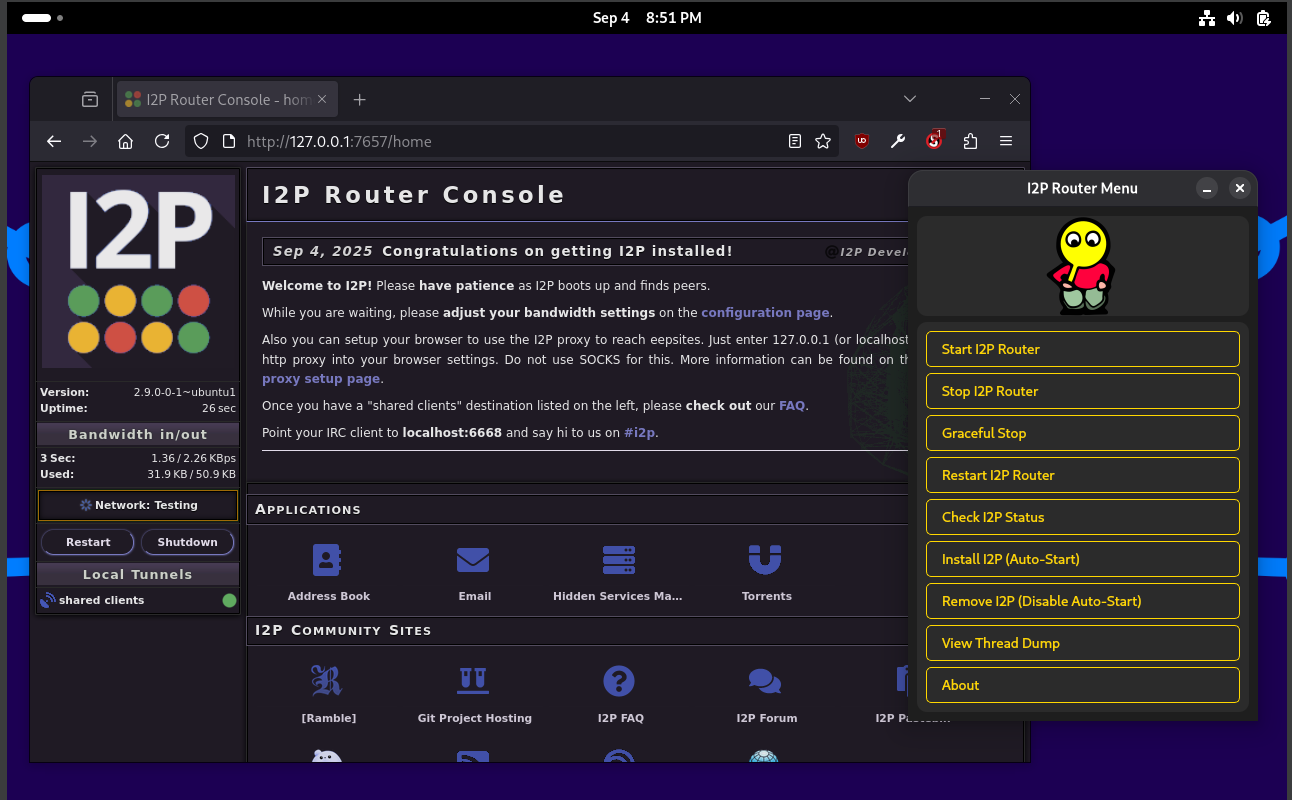Open the Email application icon

(473, 561)
